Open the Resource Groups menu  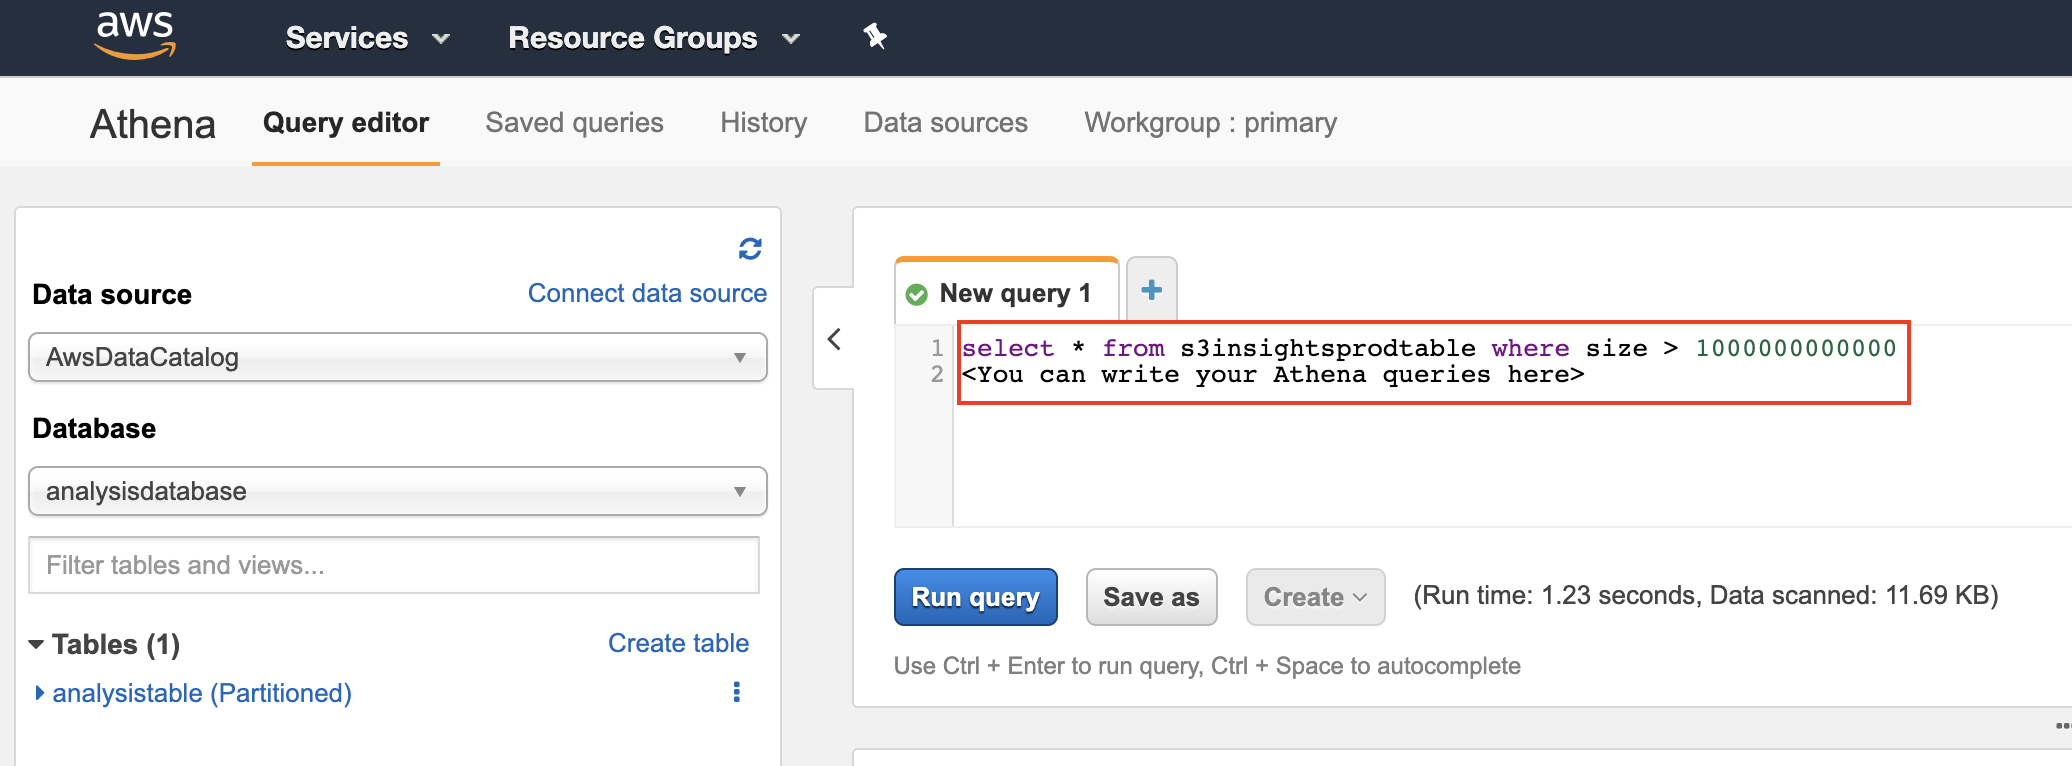pyautogui.click(x=654, y=38)
